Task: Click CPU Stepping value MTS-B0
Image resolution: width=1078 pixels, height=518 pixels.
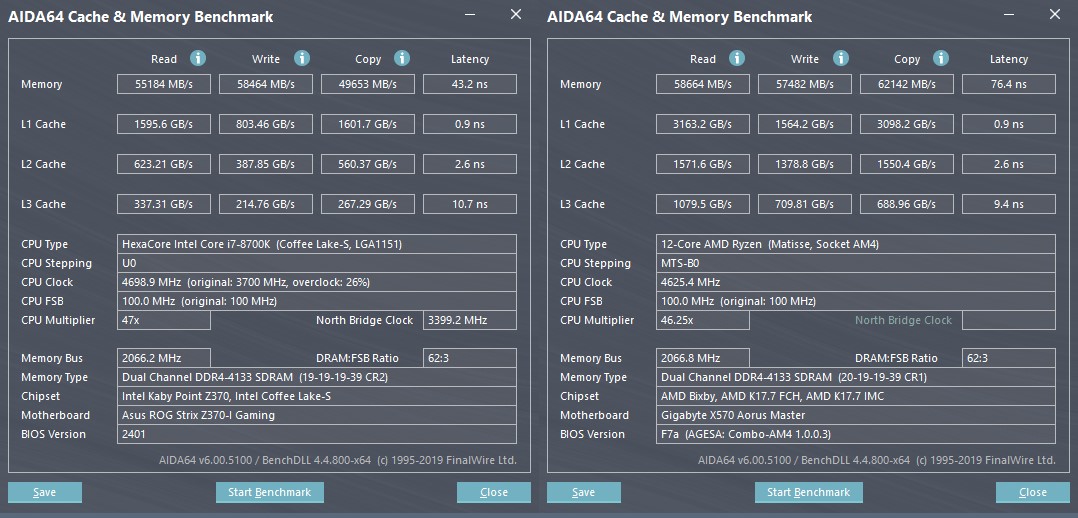Action: 856,263
